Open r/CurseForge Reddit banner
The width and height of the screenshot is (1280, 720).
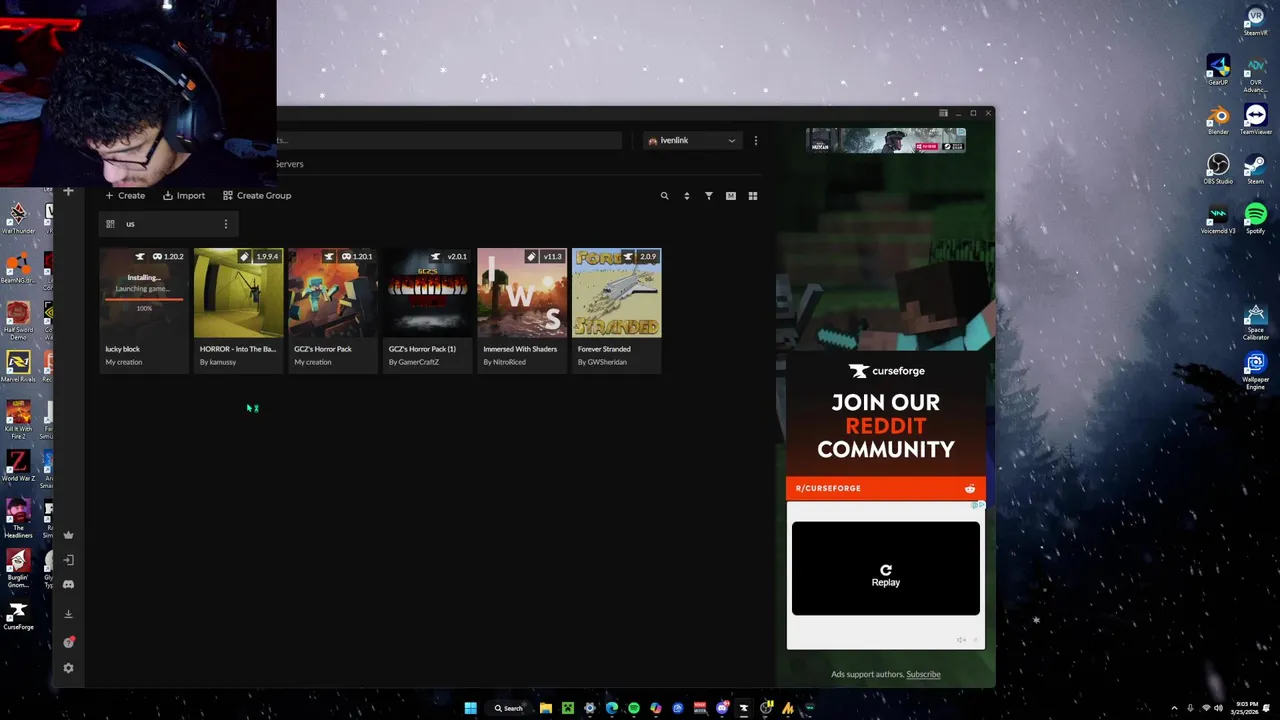pos(886,488)
